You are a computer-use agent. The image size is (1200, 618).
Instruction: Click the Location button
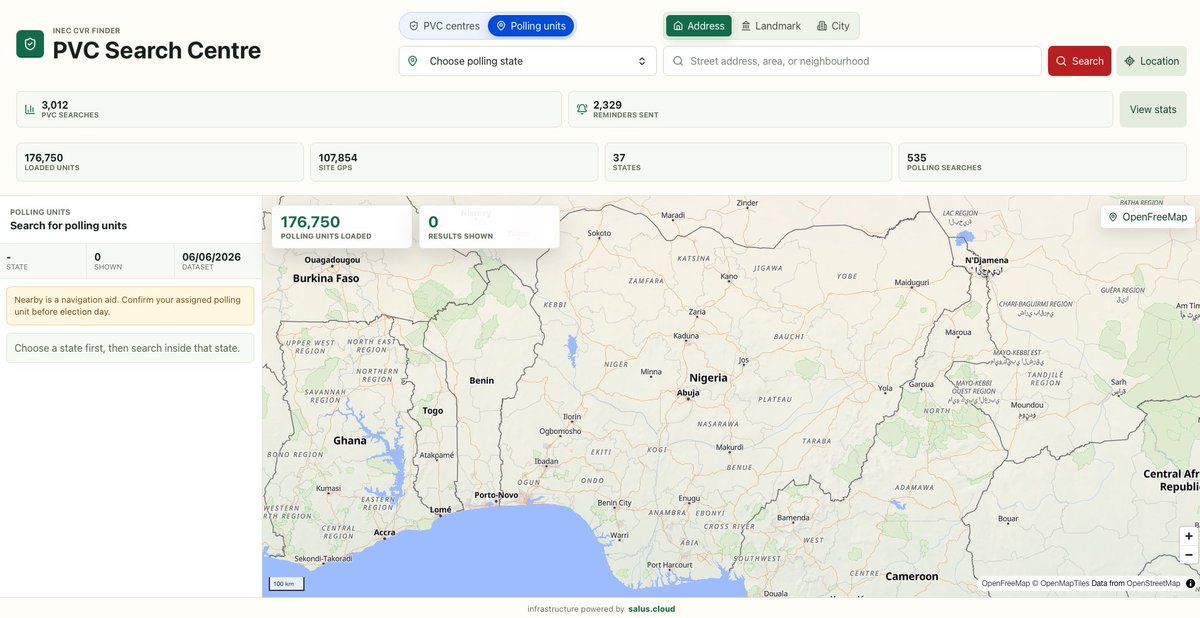click(1152, 61)
